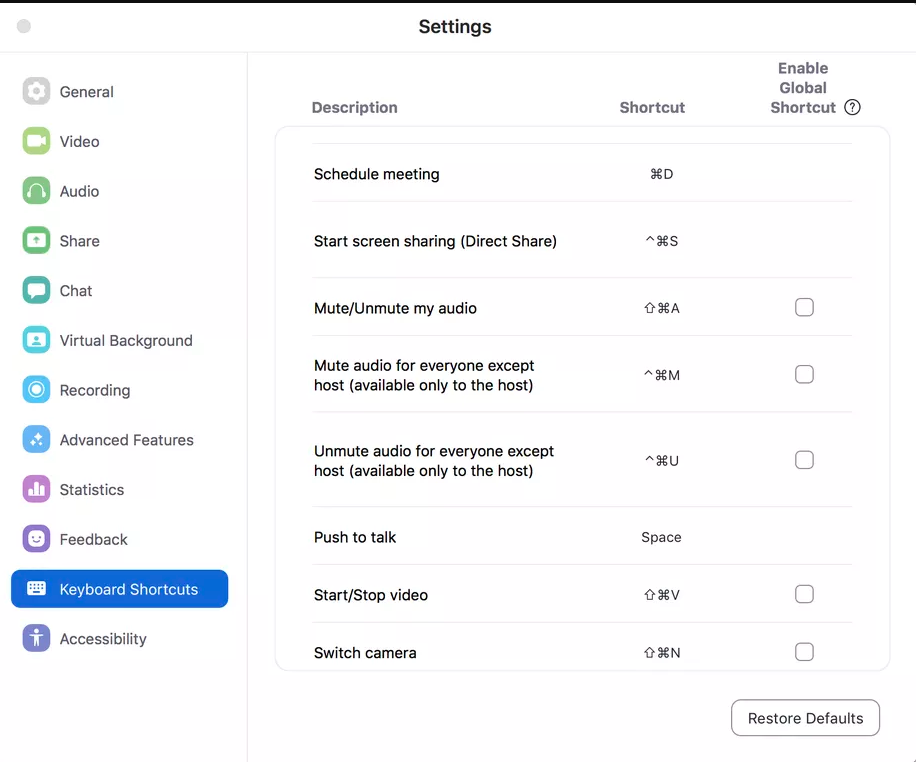
Task: Select the Feedback smiley icon
Action: [36, 539]
